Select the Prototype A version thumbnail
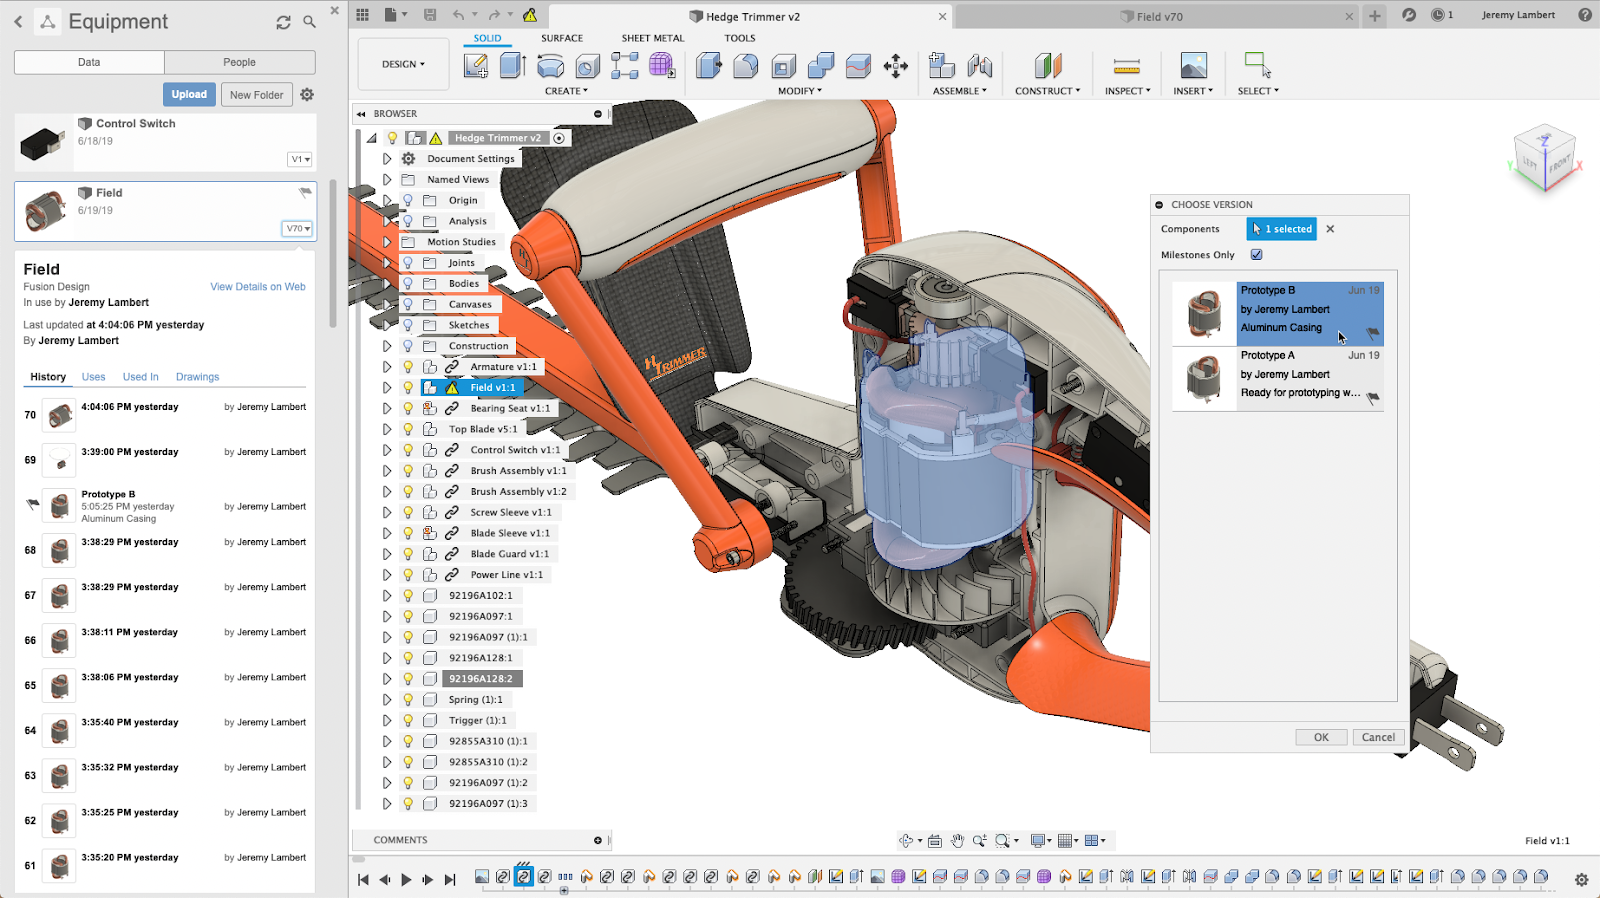Image resolution: width=1600 pixels, height=898 pixels. coord(1204,379)
